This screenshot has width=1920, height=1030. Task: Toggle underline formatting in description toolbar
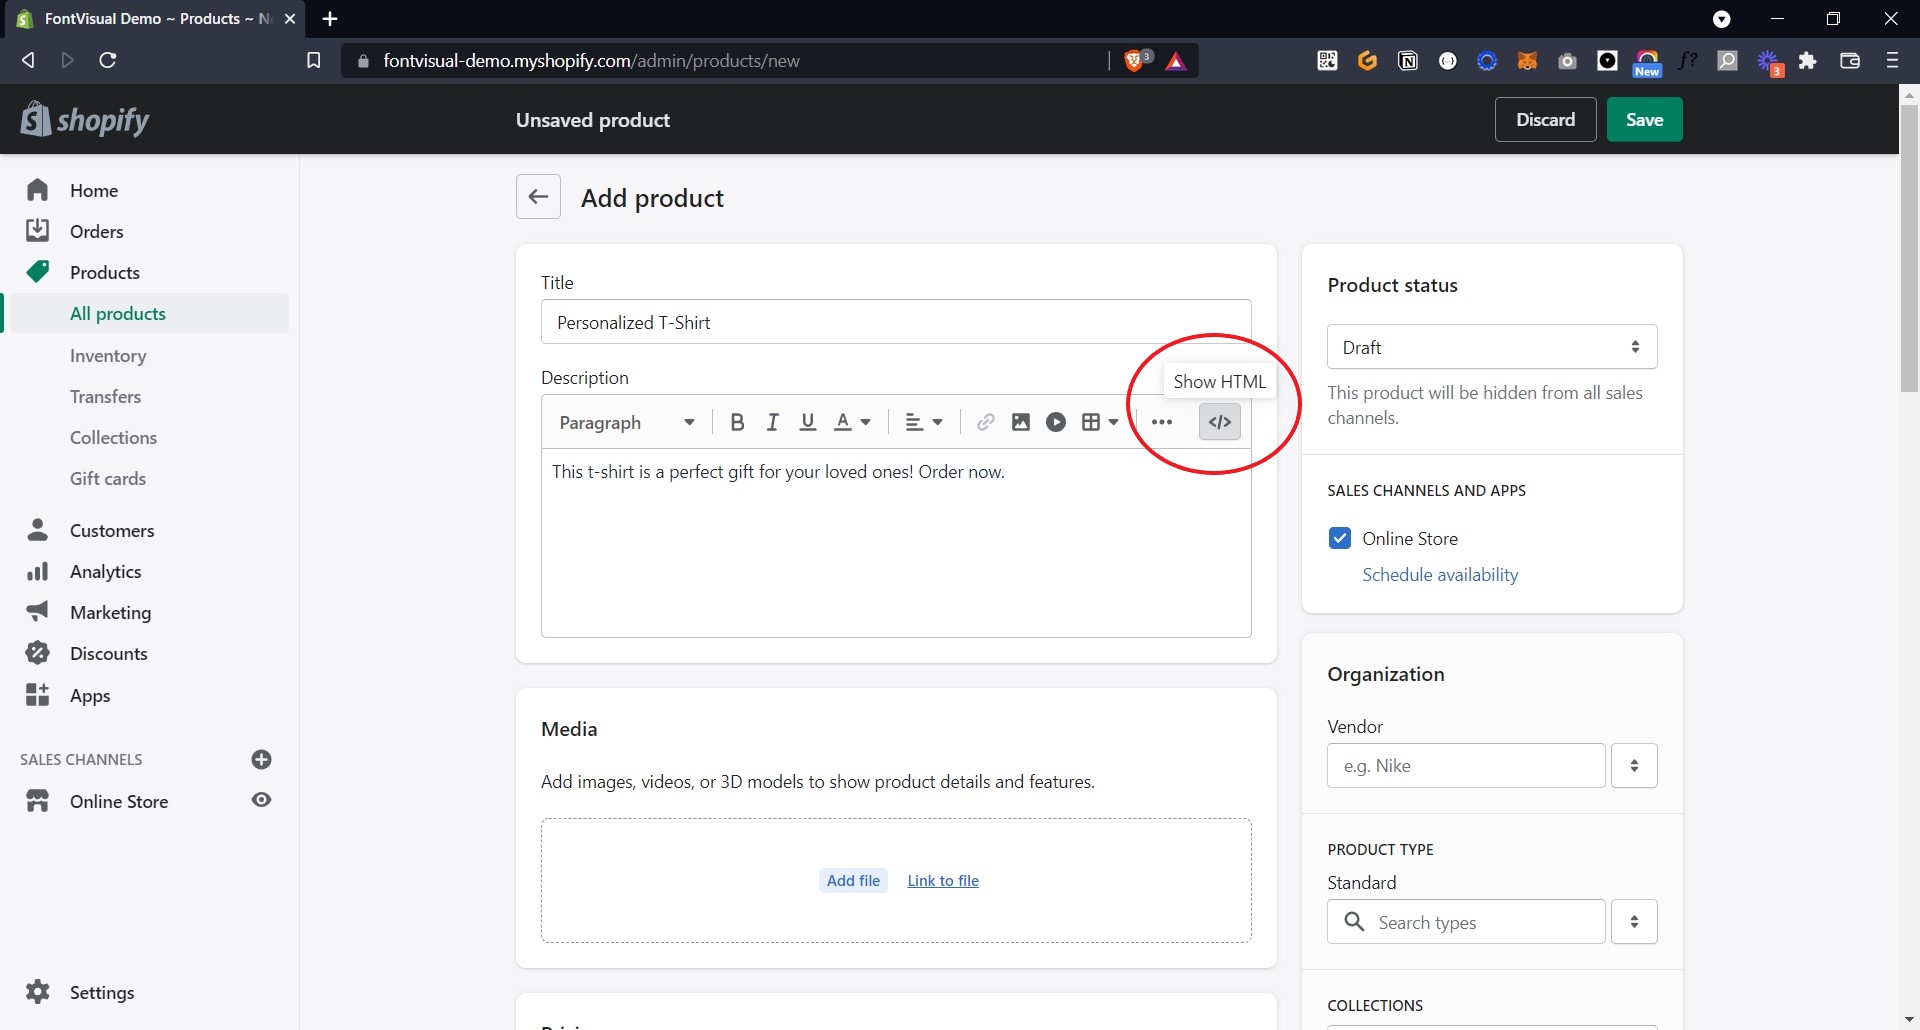point(808,422)
